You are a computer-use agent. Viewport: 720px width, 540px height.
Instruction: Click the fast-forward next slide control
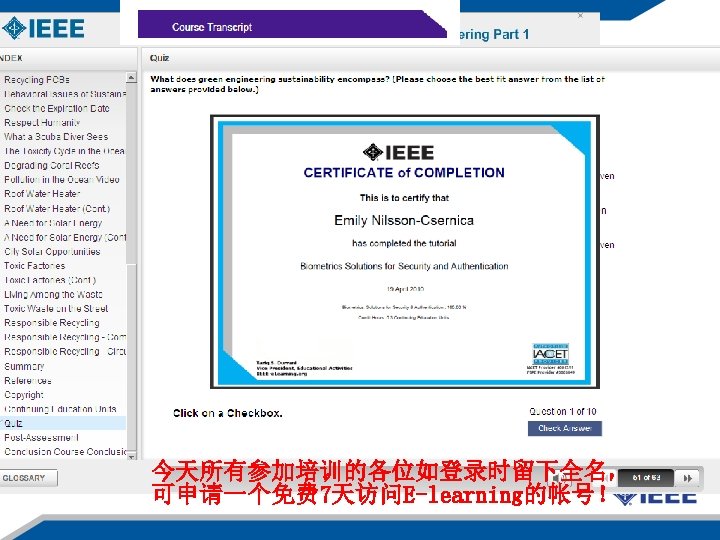687,478
